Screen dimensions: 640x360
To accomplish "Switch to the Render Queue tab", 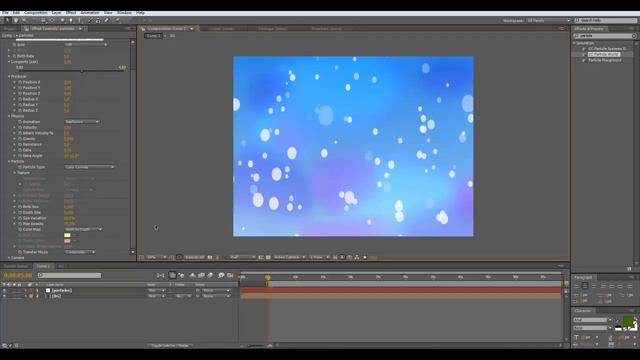I will pyautogui.click(x=16, y=266).
